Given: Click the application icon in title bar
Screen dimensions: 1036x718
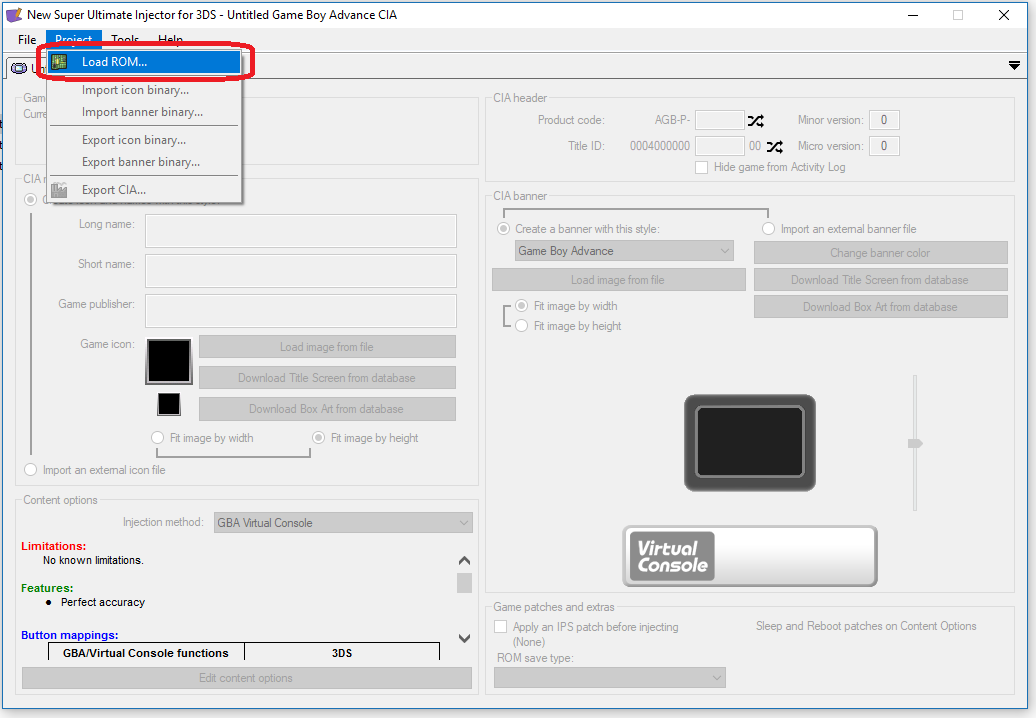Looking at the screenshot, I should 14,15.
